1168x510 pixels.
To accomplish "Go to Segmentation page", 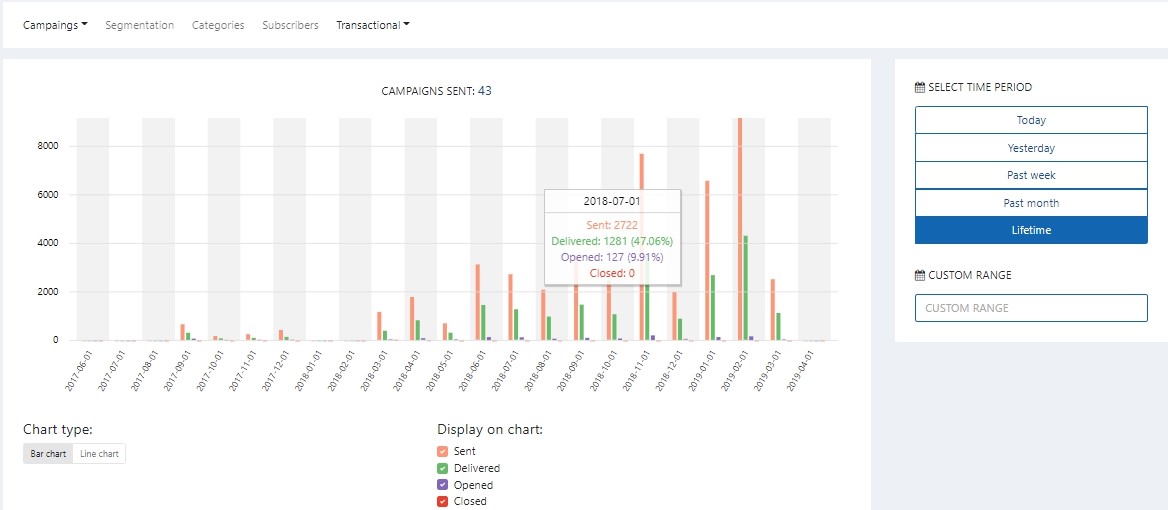I will pos(139,25).
